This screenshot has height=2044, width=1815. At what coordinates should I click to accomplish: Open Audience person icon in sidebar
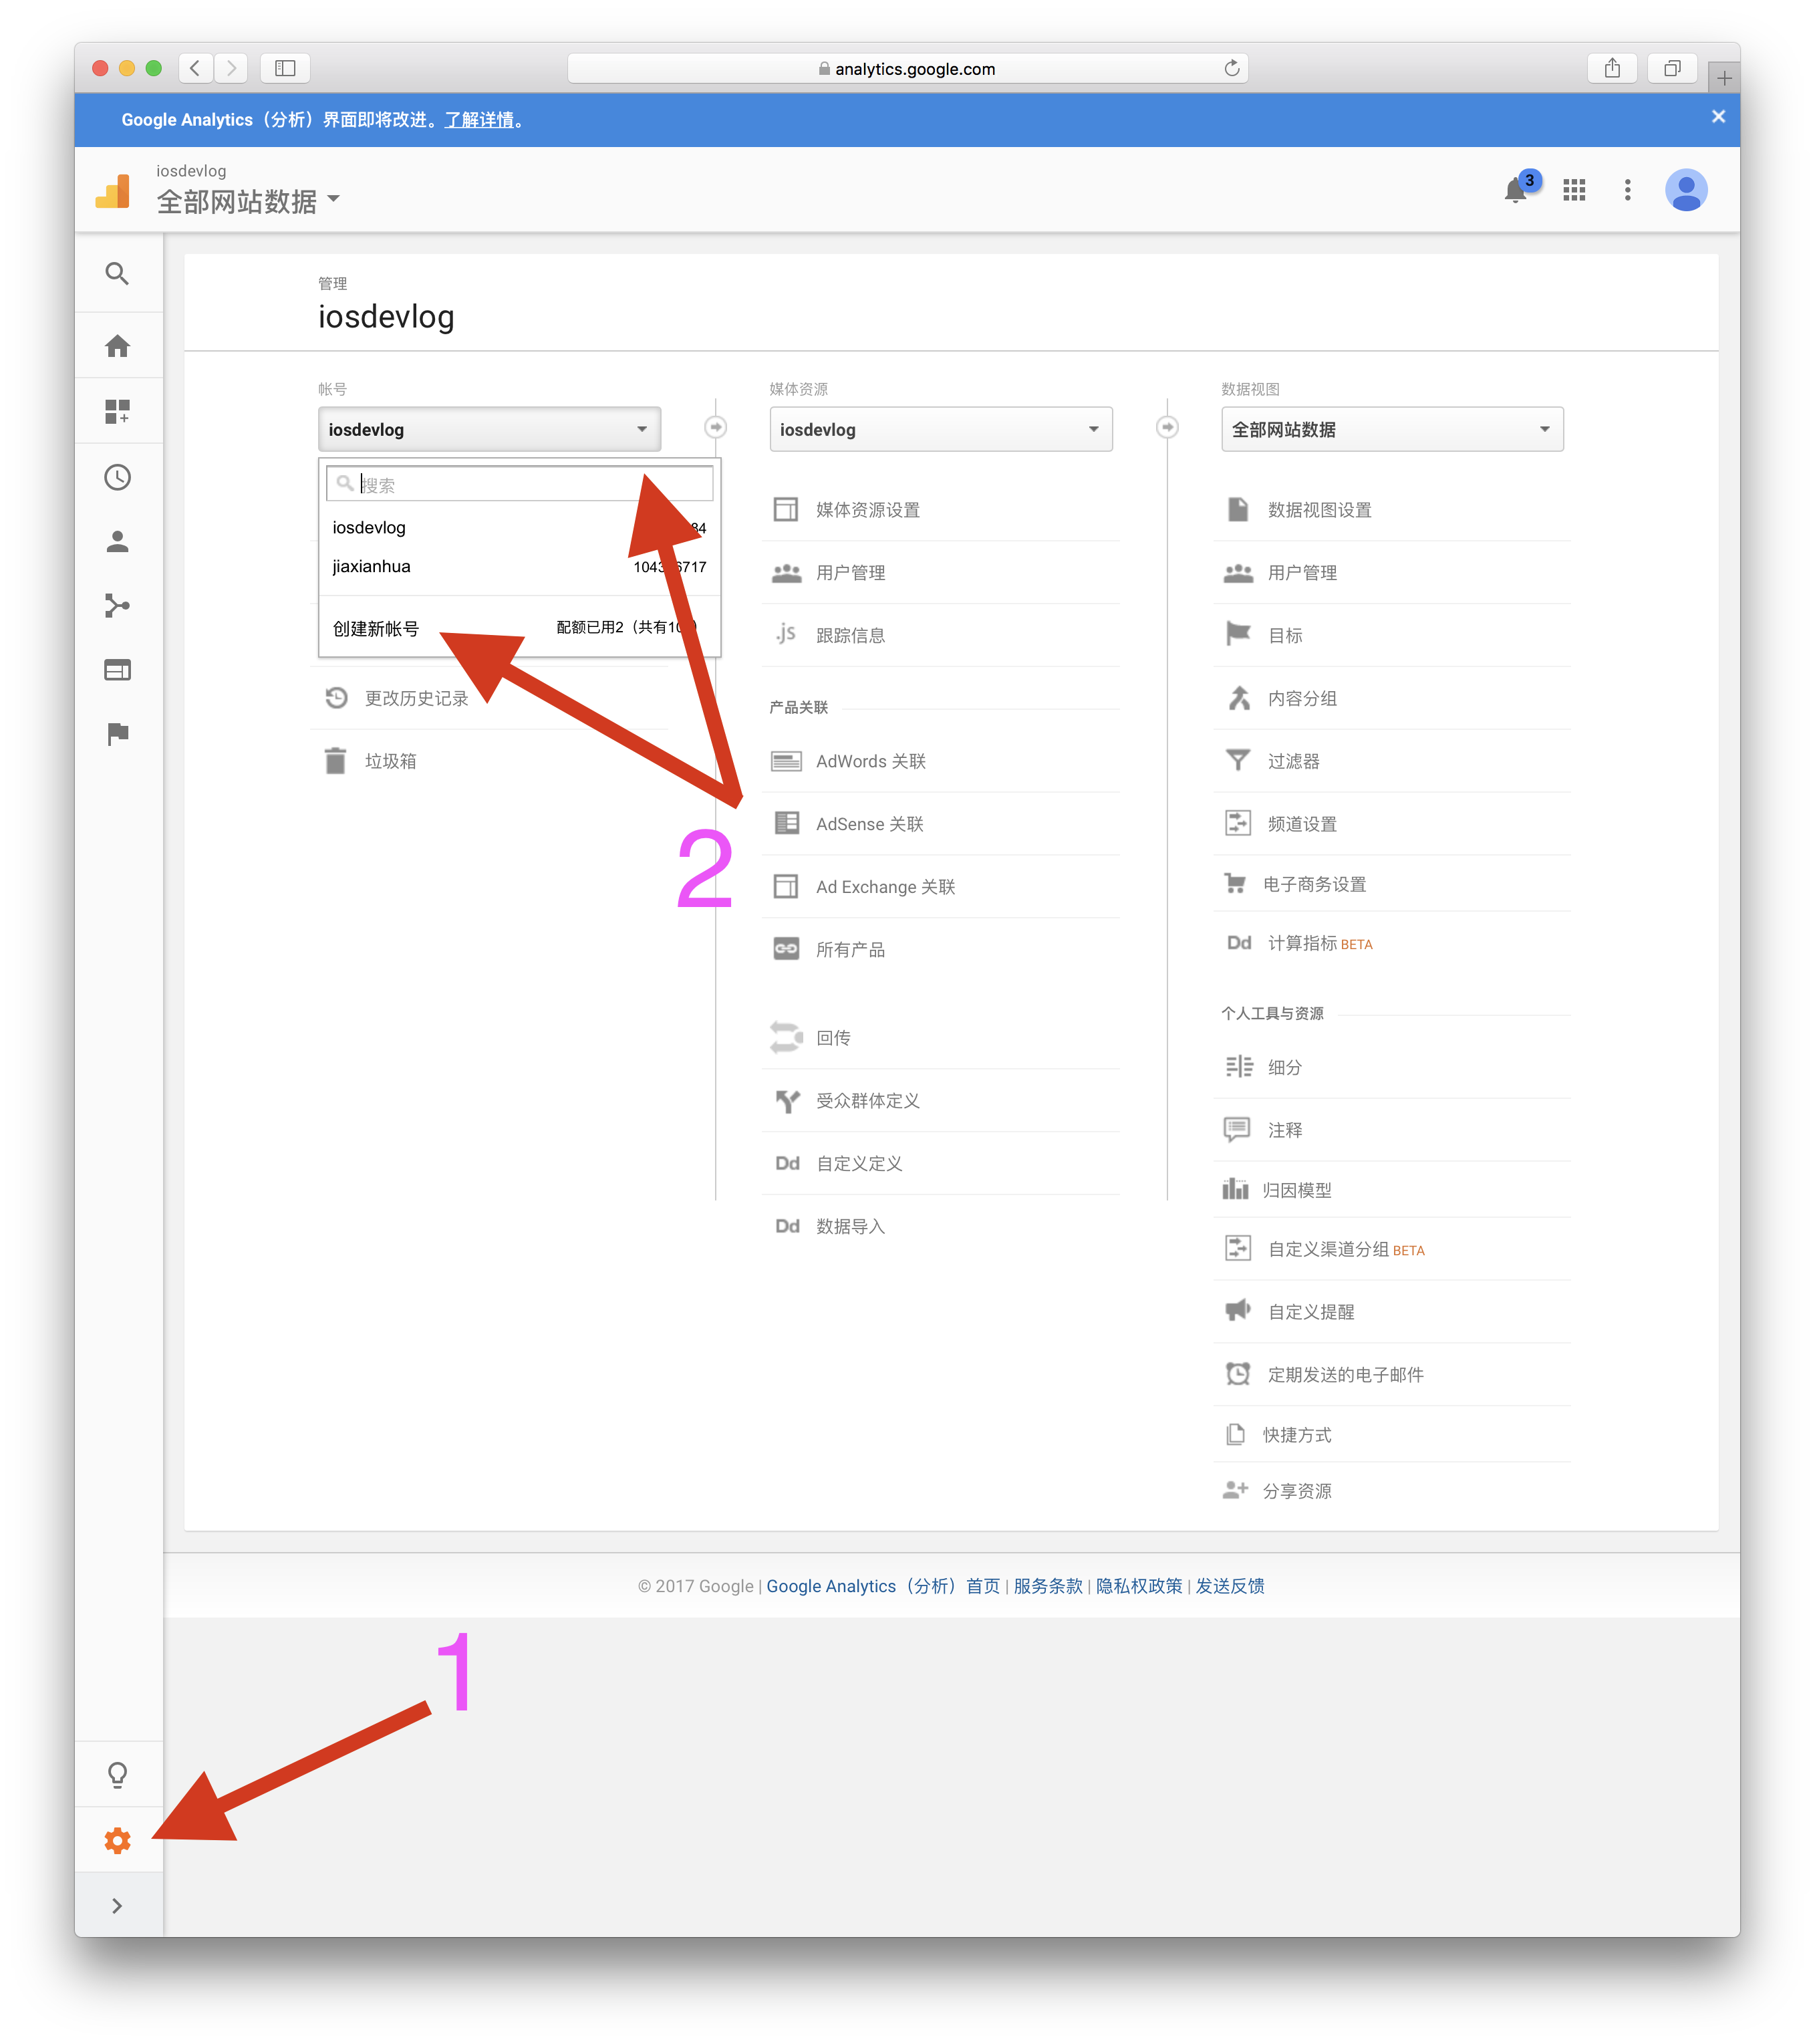pyautogui.click(x=117, y=541)
